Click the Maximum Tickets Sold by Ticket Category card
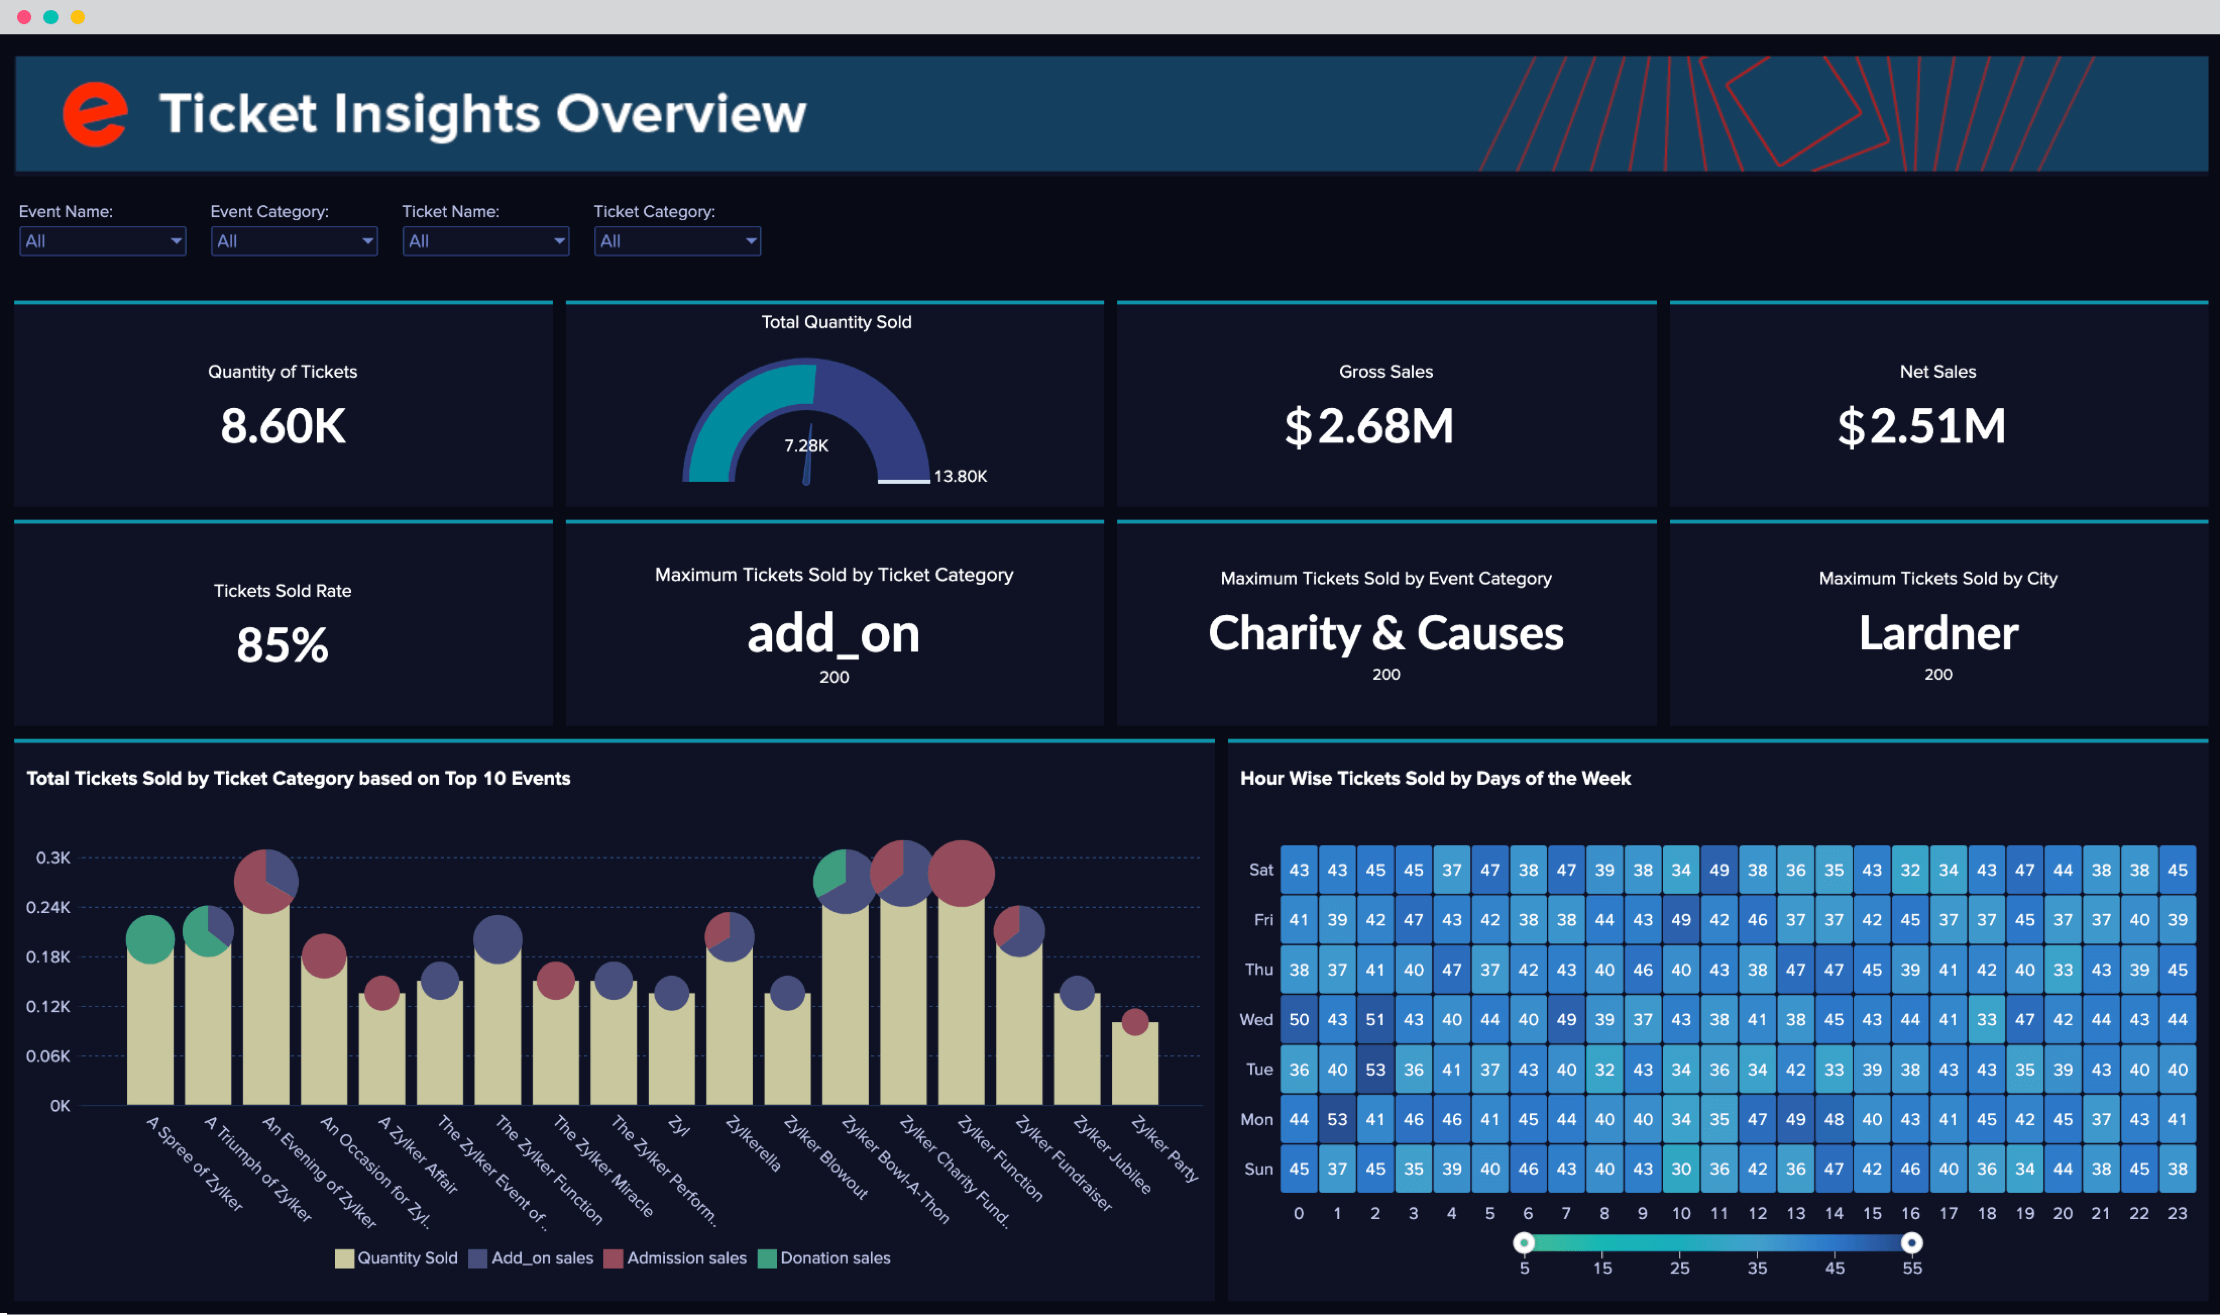Image resolution: width=2220 pixels, height=1315 pixels. [836, 626]
